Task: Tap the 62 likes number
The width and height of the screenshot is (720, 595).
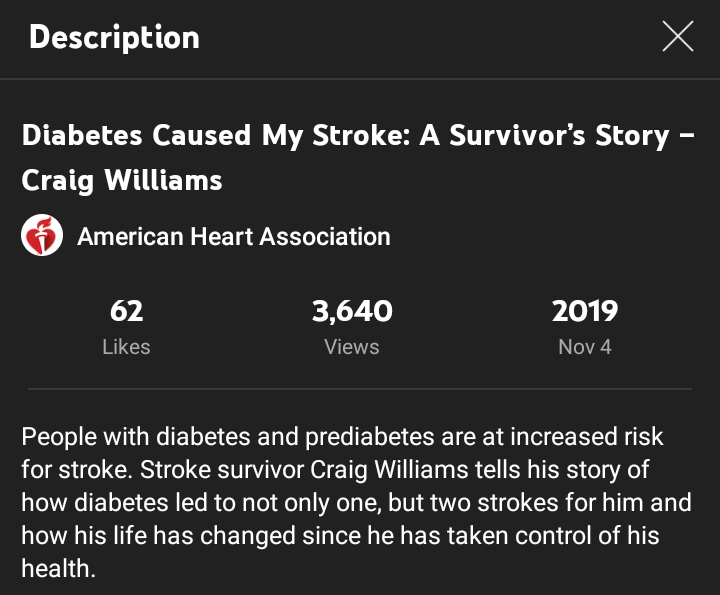Action: click(126, 311)
